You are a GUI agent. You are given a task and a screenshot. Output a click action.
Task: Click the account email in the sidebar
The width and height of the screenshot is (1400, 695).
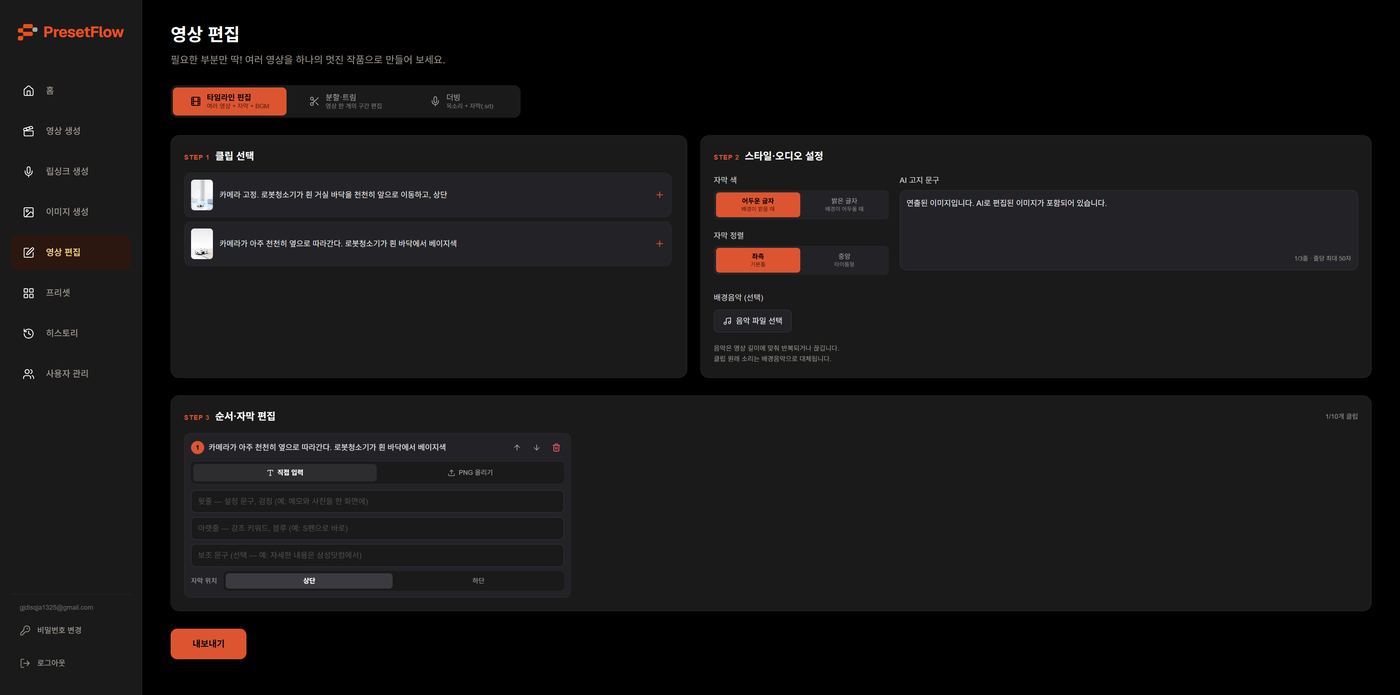pyautogui.click(x=56, y=607)
